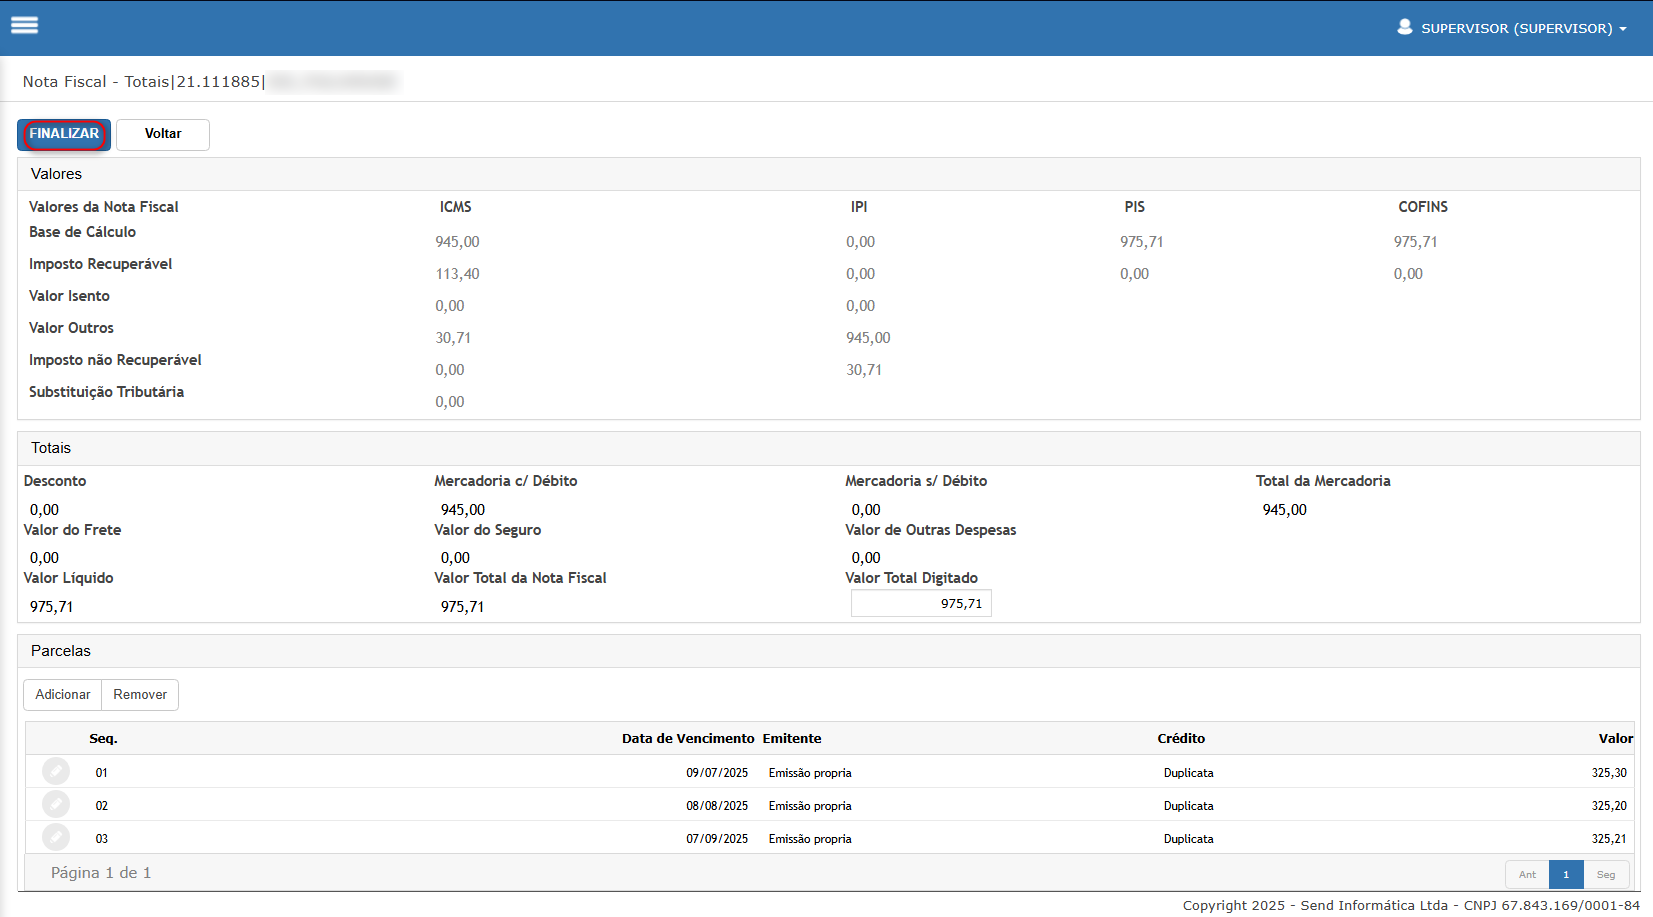Click the ICMS column label

(455, 207)
